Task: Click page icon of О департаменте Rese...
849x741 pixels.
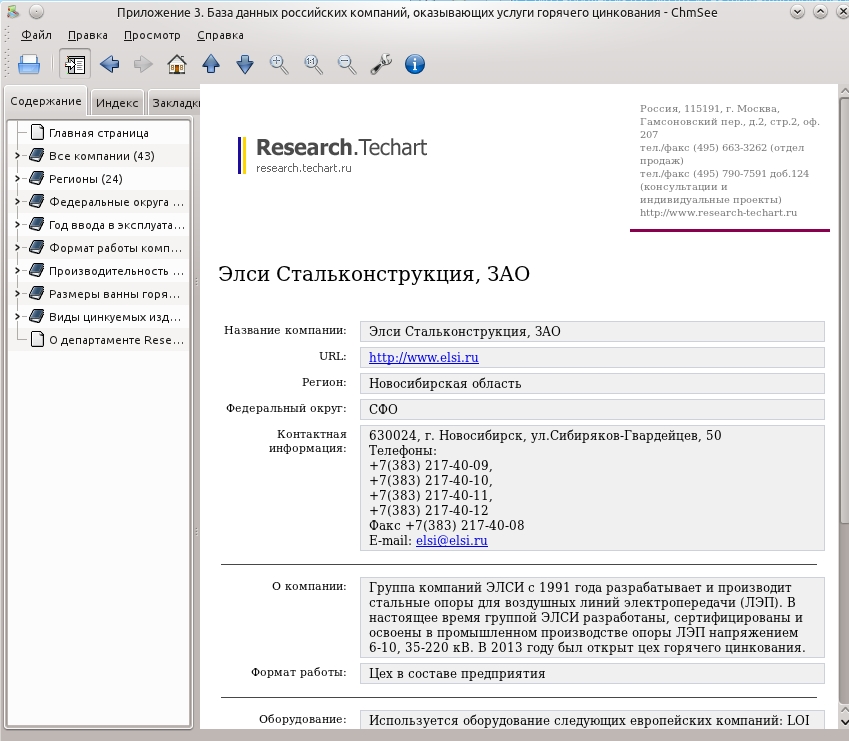Action: point(37,340)
